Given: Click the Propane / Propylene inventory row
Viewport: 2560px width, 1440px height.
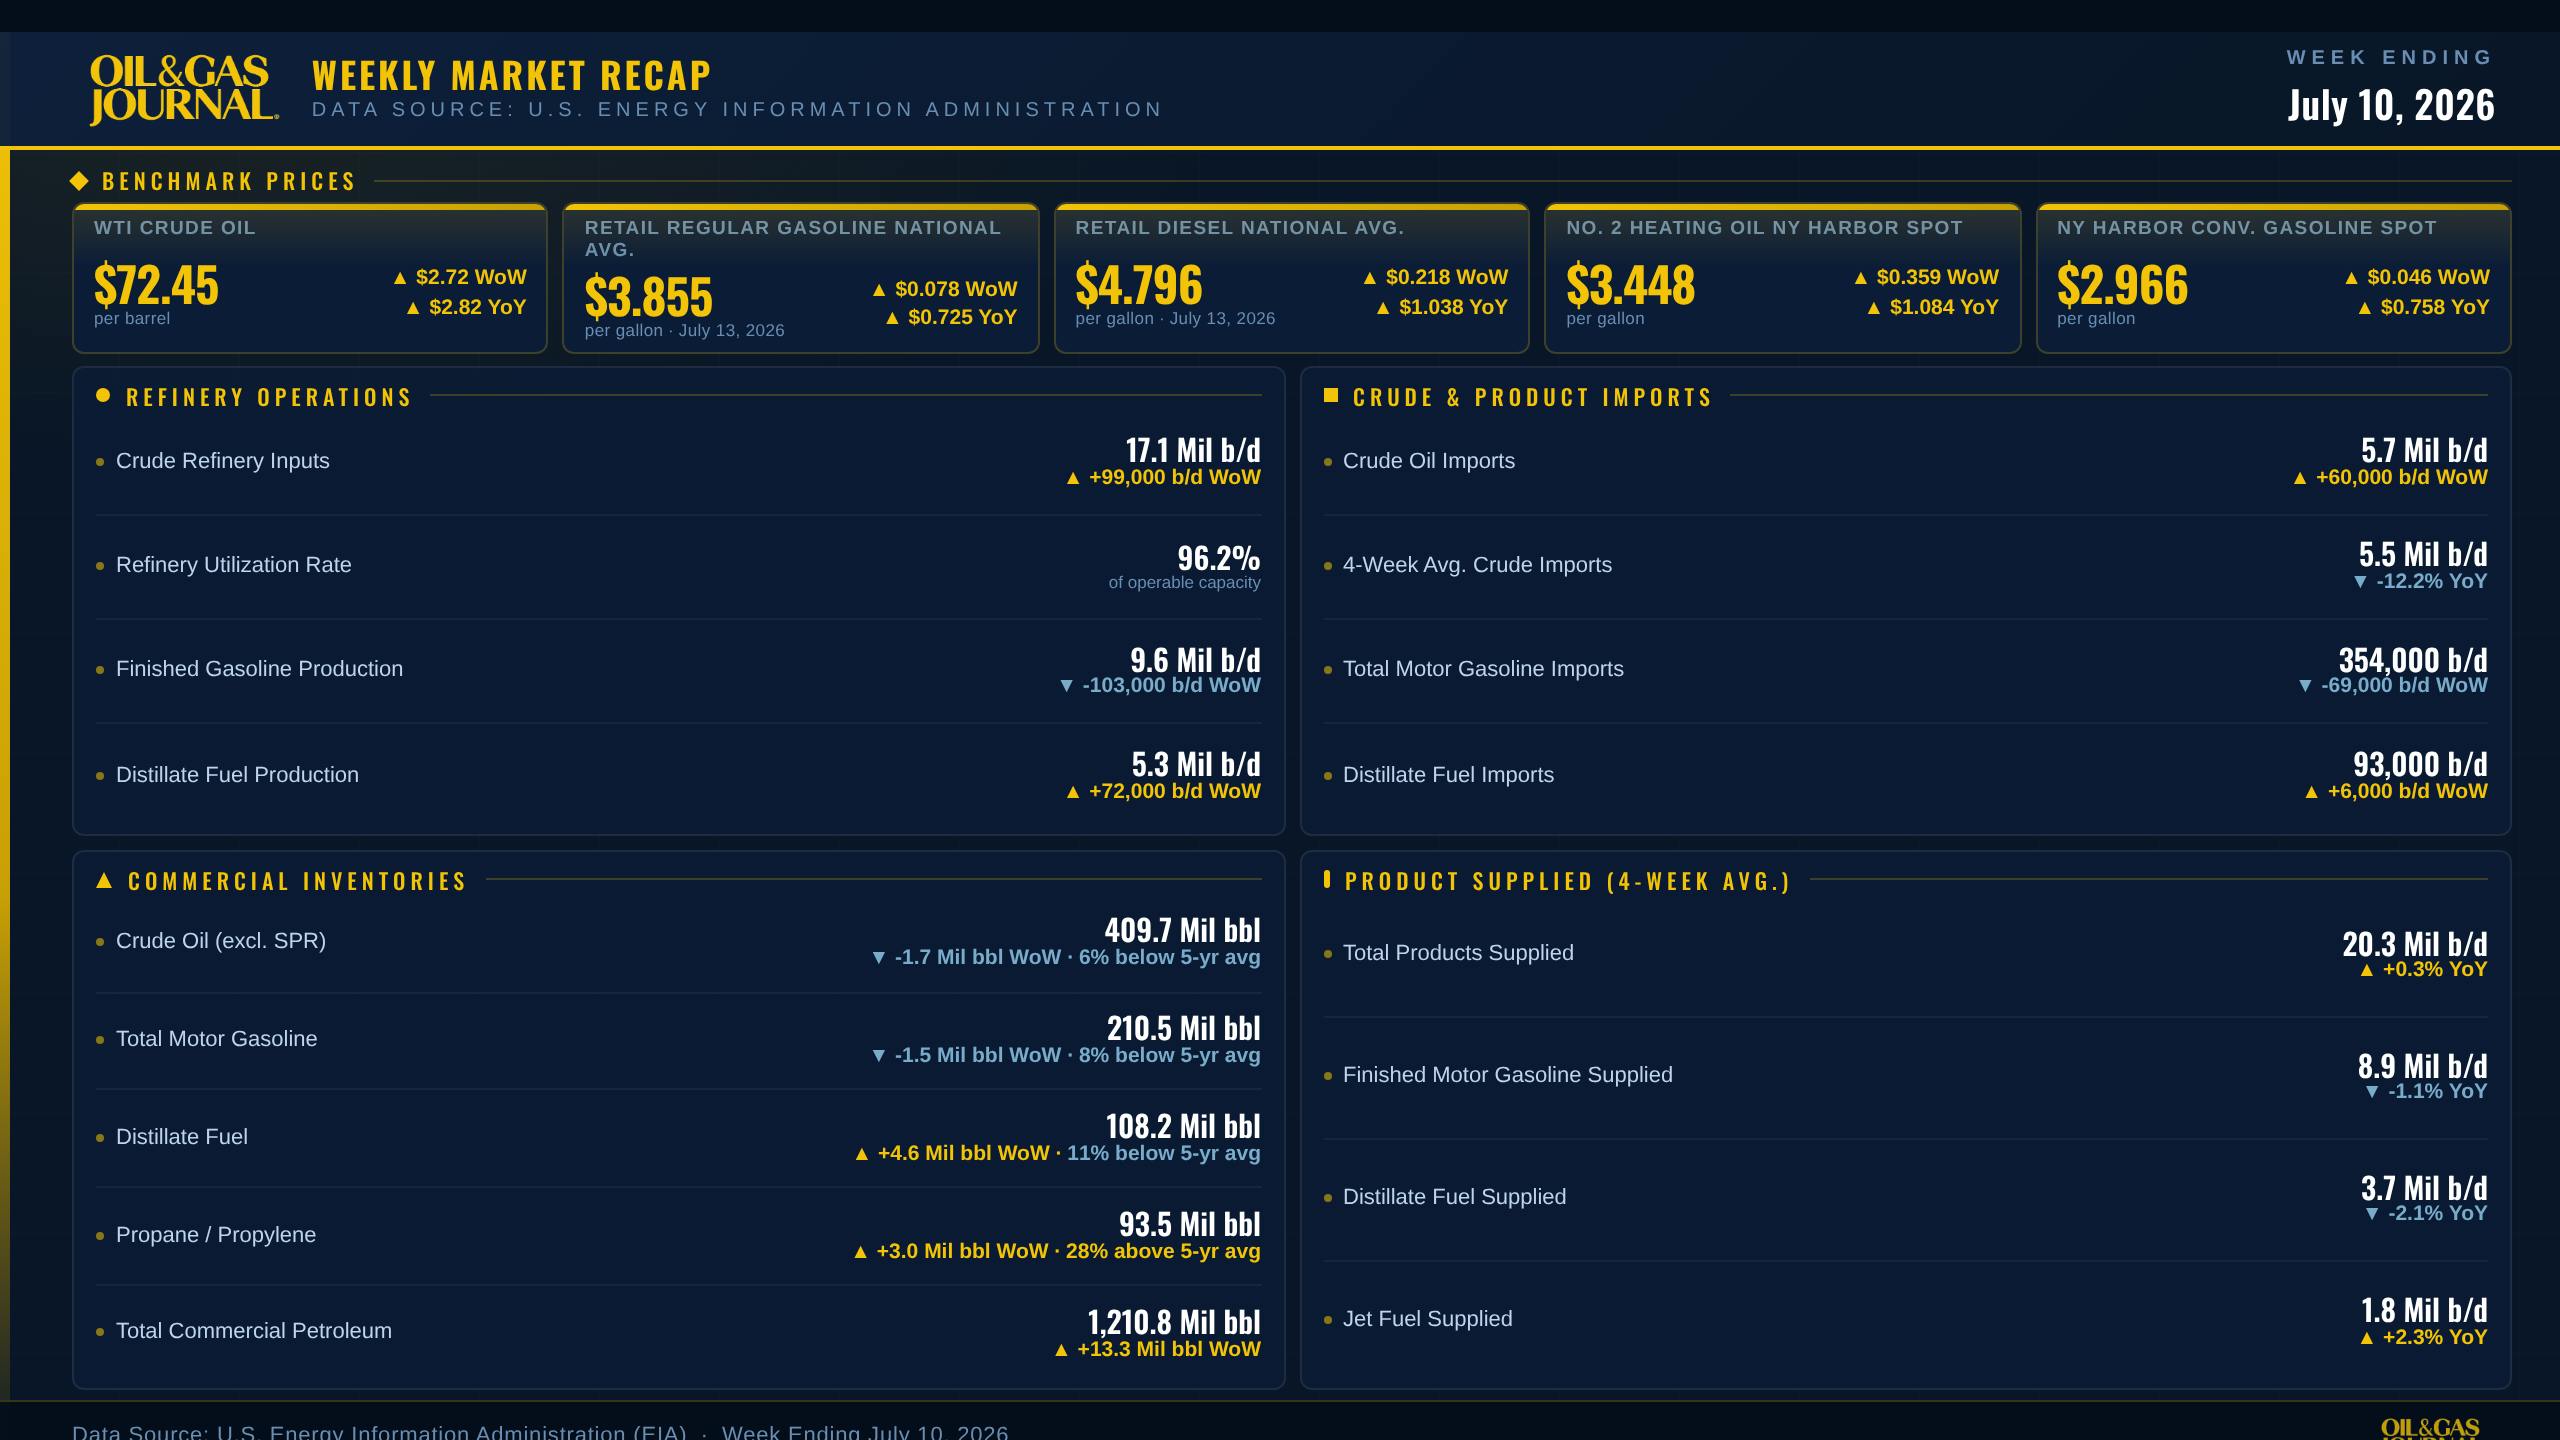Looking at the screenshot, I should pos(678,1236).
